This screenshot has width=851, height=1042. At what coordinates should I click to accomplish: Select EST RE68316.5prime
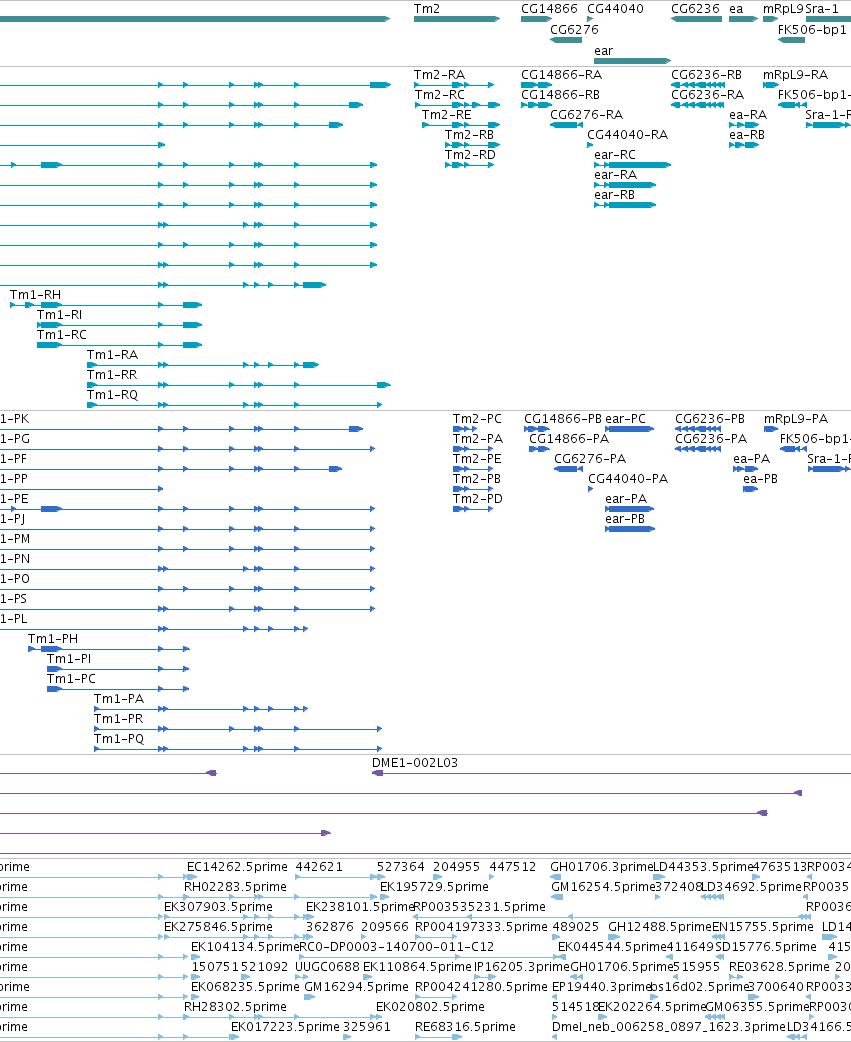(x=465, y=1026)
